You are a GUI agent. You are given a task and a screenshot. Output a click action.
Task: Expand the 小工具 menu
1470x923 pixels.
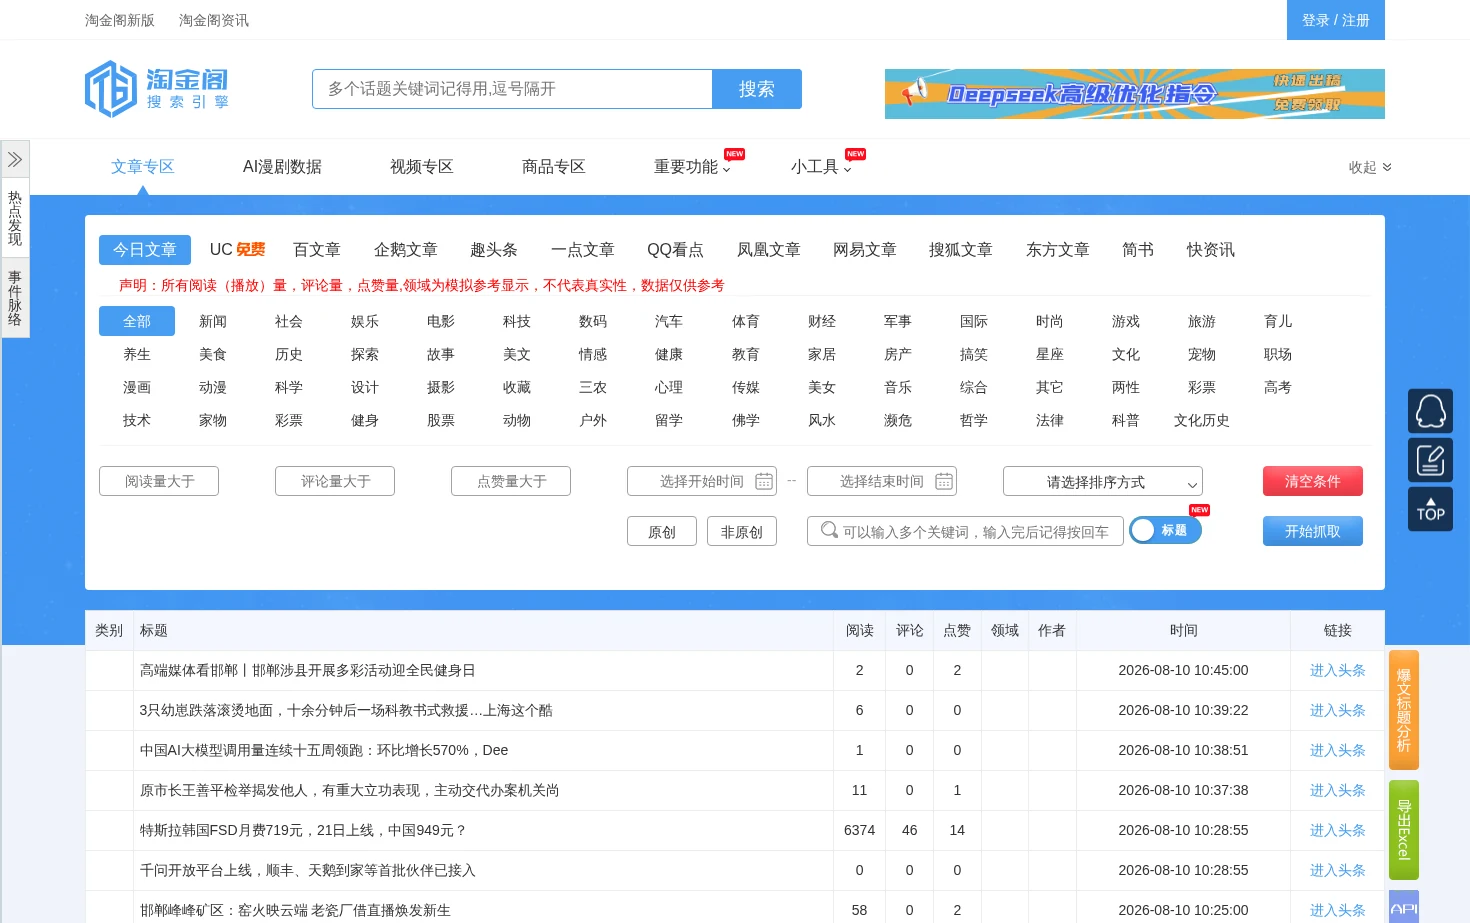[x=821, y=167]
